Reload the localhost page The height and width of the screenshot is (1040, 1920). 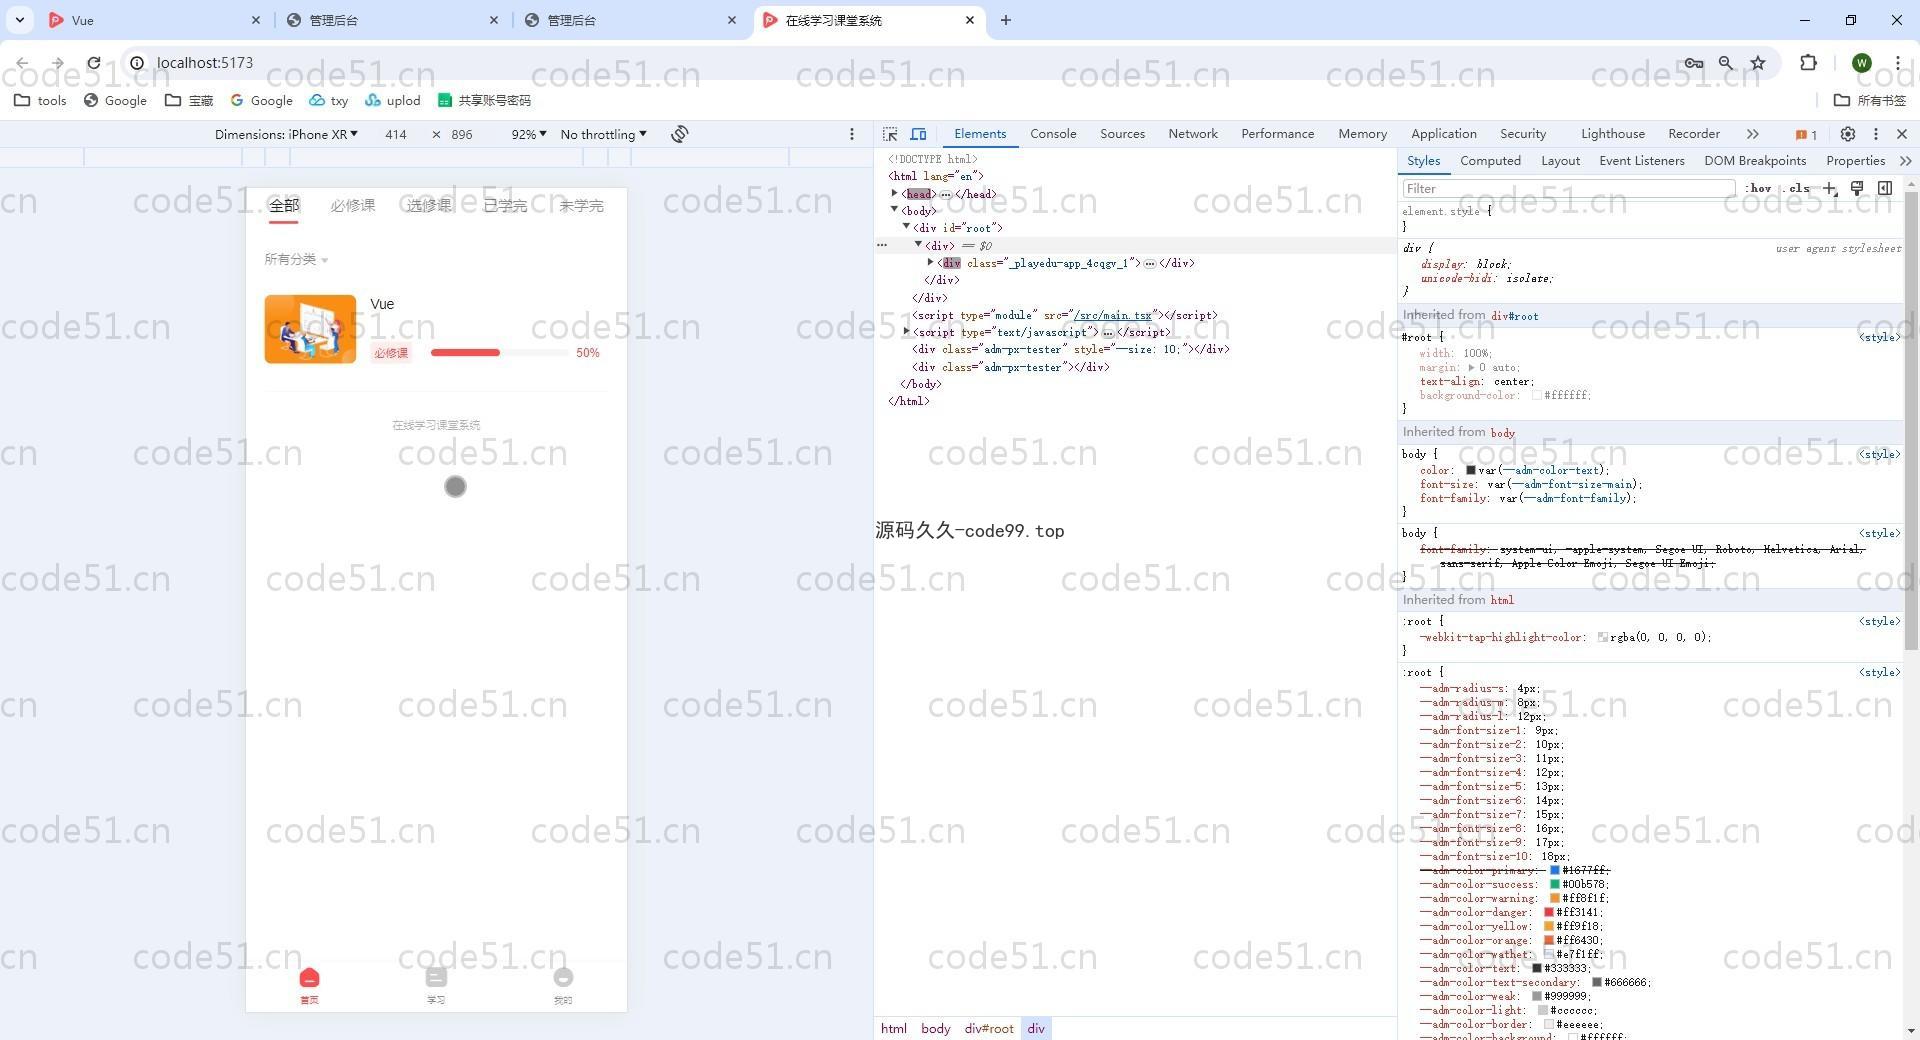93,63
